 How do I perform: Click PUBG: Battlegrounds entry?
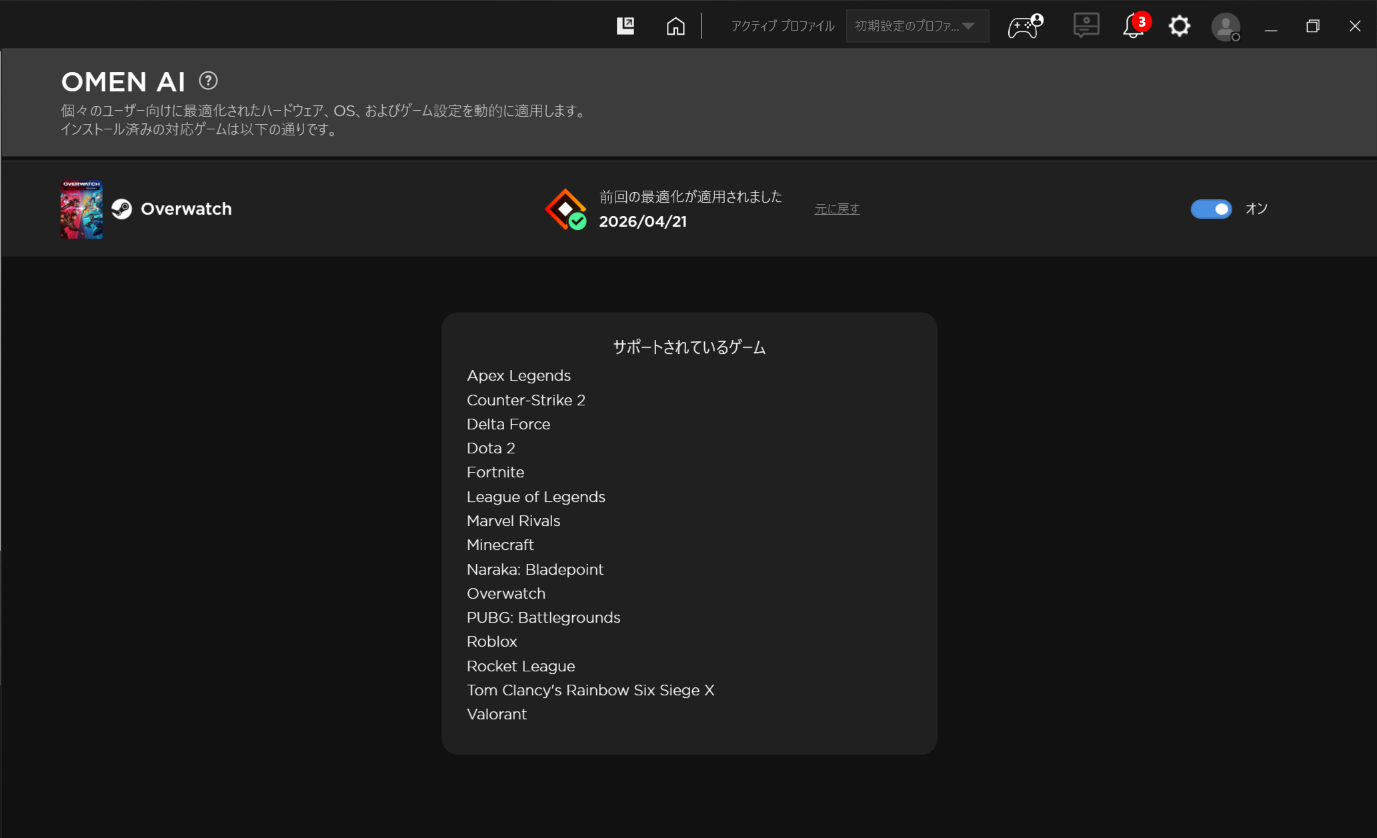tap(544, 618)
